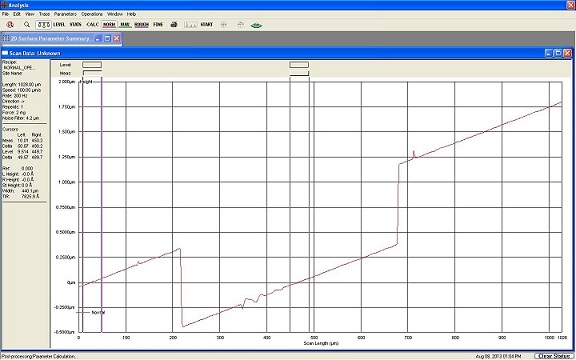The image size is (576, 360).
Task: Toggle the ROUGH roughness trace button
Action: pyautogui.click(x=141, y=25)
